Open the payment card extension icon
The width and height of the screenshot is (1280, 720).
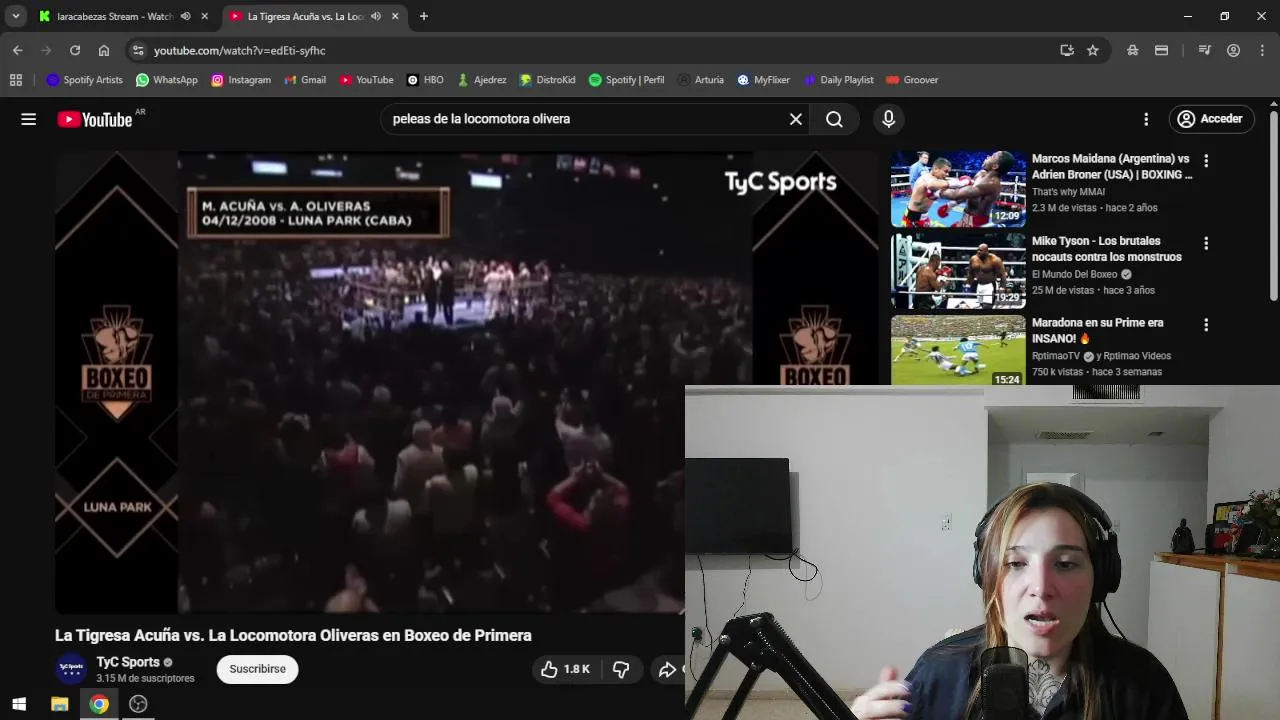coord(1161,50)
